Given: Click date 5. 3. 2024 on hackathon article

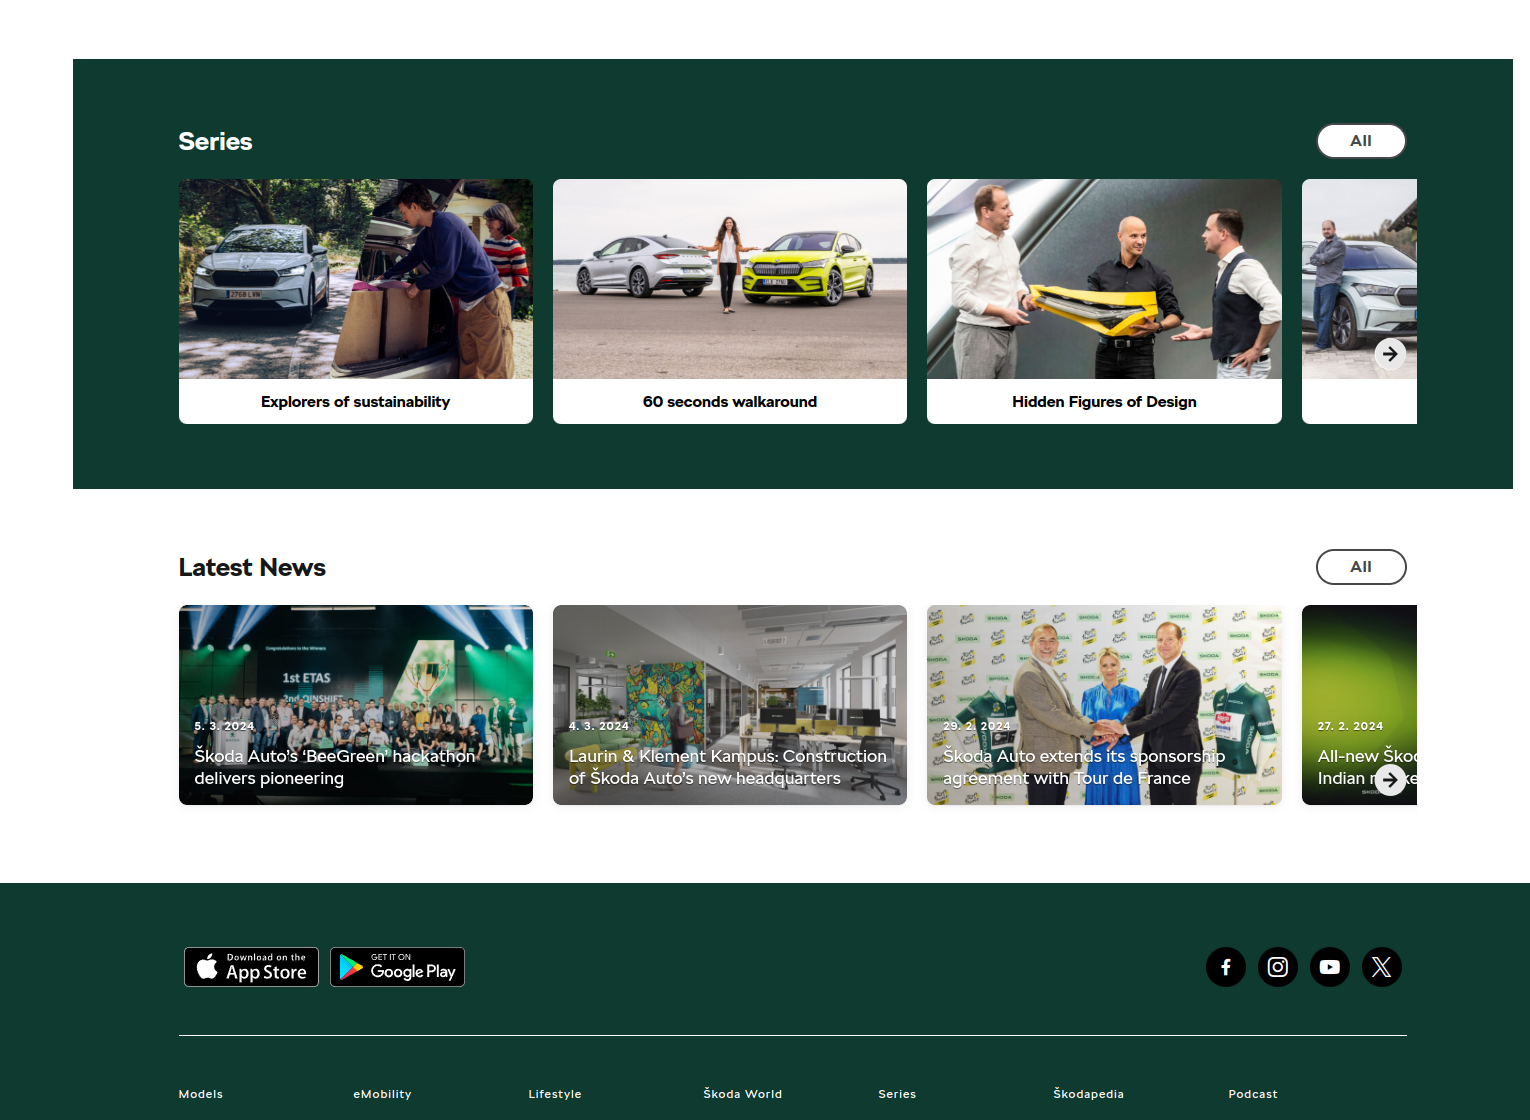Looking at the screenshot, I should [224, 726].
